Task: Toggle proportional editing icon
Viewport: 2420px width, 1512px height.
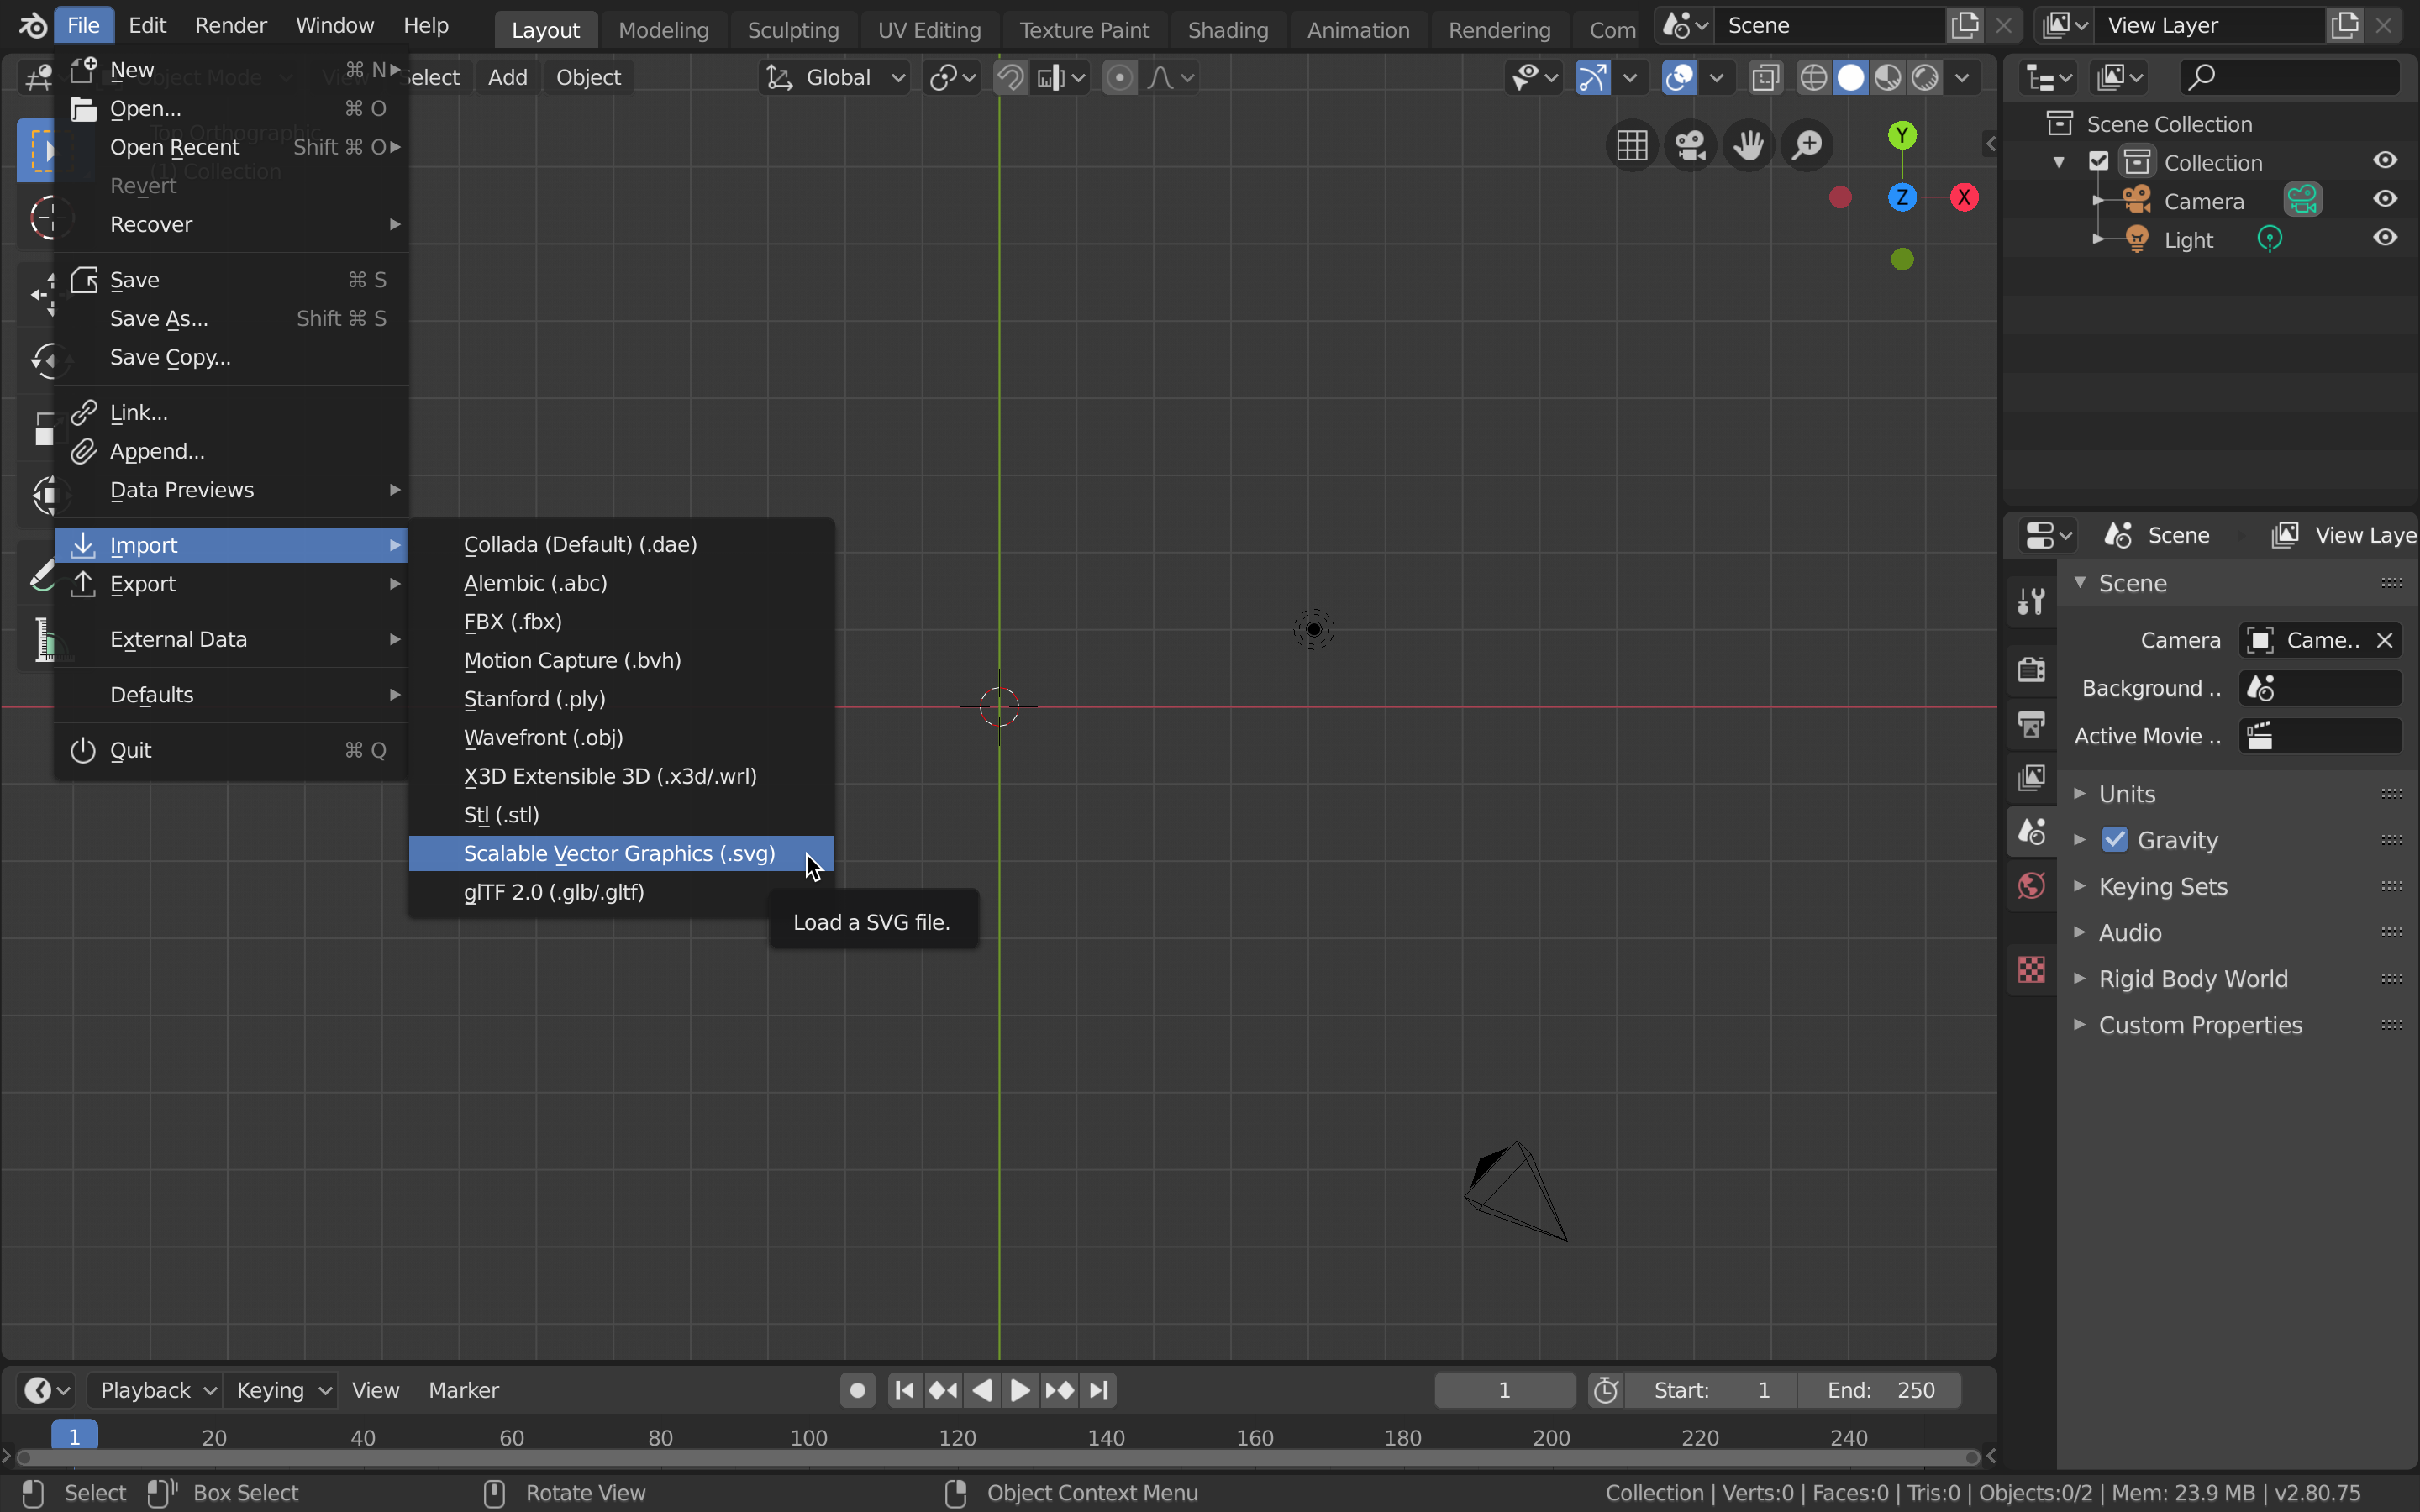Action: [1119, 77]
